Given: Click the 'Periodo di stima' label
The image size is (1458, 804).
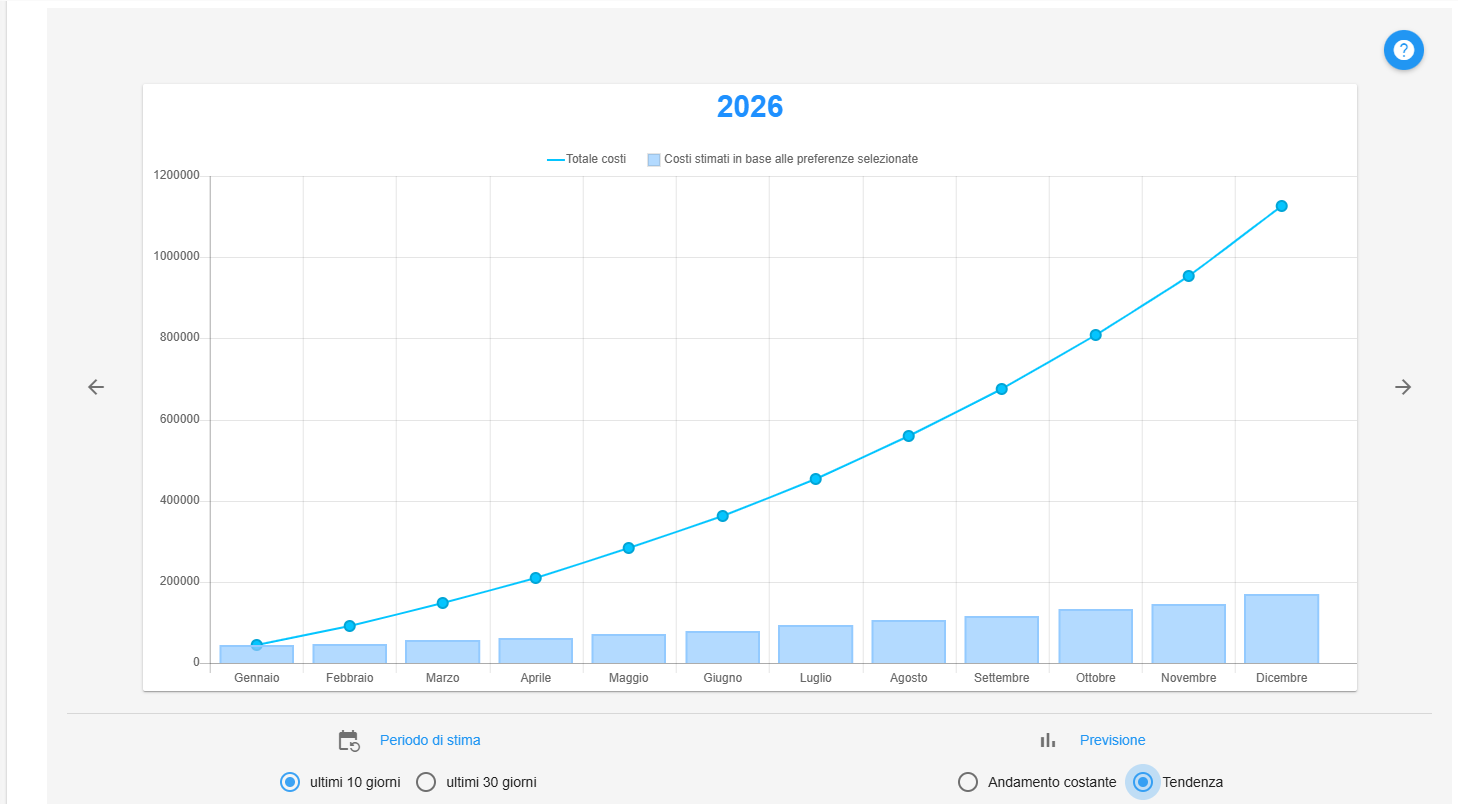Looking at the screenshot, I should click(x=430, y=740).
